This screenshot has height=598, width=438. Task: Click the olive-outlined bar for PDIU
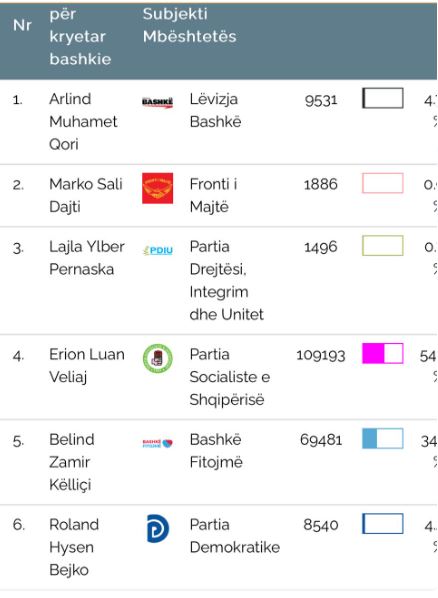click(383, 246)
